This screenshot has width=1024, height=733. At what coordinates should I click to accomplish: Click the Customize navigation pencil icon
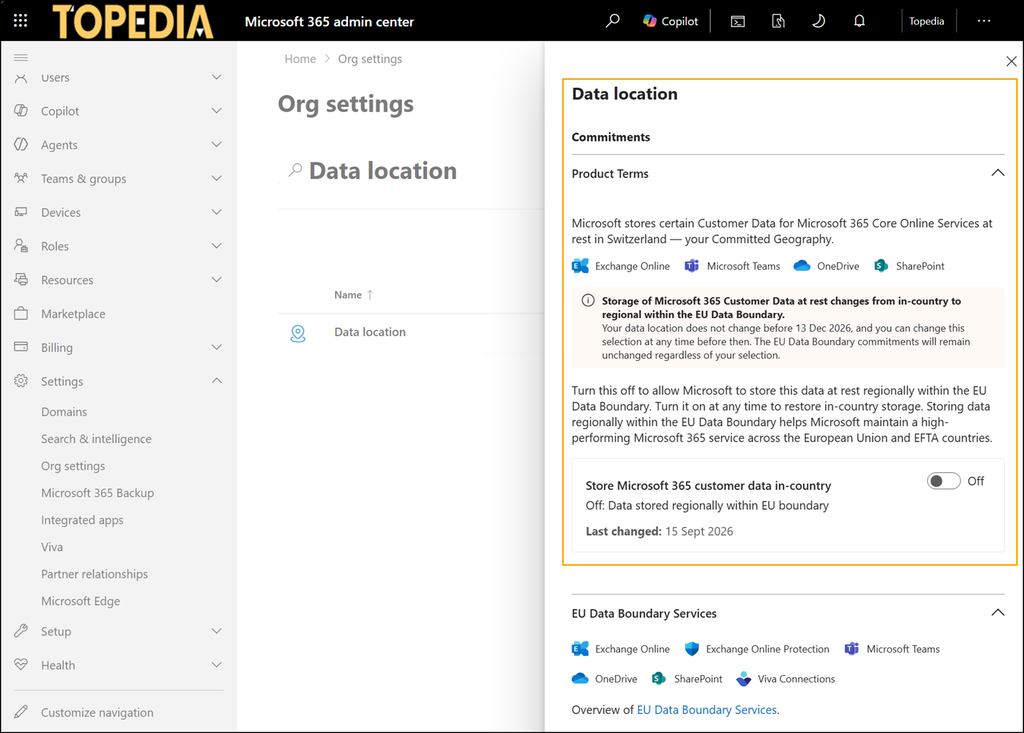pyautogui.click(x=21, y=711)
